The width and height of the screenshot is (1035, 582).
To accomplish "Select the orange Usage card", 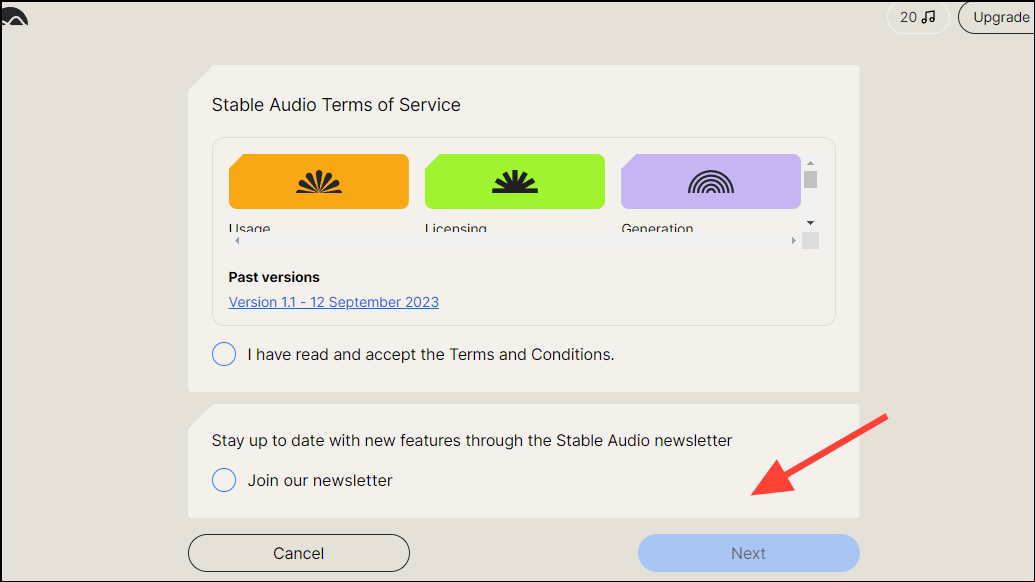I will click(x=319, y=181).
